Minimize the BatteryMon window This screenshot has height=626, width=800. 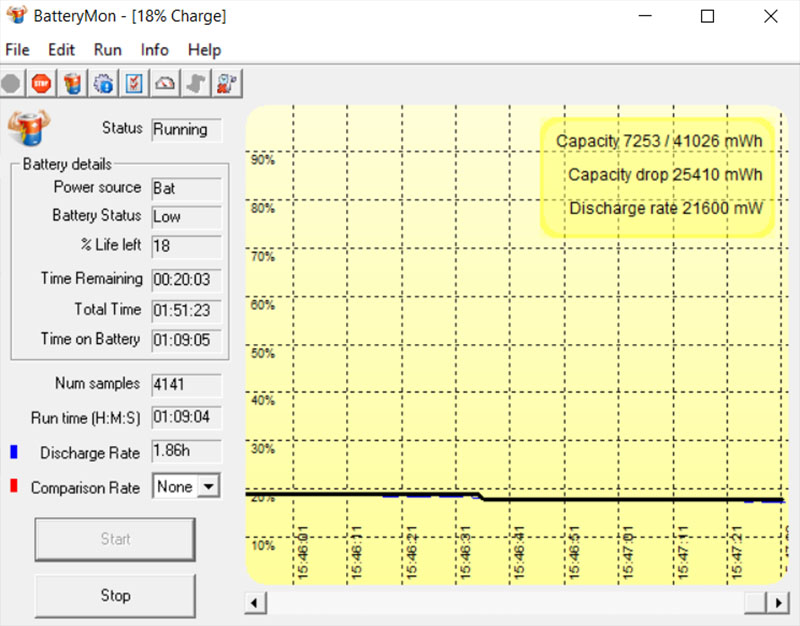[x=645, y=16]
